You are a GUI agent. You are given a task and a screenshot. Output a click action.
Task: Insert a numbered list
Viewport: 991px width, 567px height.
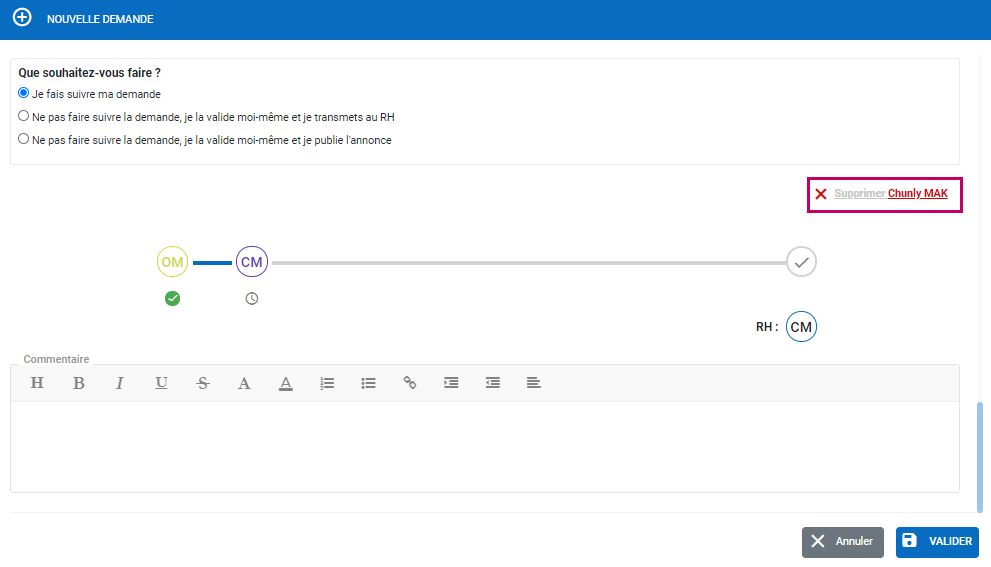pos(327,383)
